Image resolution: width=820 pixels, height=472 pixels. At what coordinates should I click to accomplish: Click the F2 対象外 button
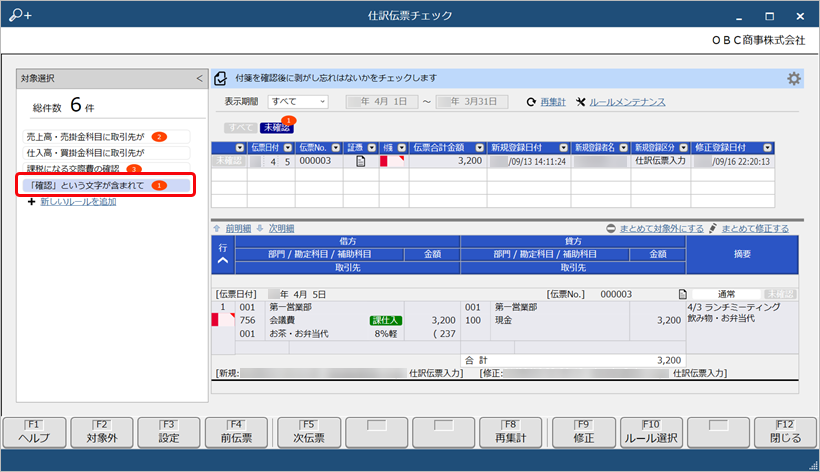pos(101,432)
